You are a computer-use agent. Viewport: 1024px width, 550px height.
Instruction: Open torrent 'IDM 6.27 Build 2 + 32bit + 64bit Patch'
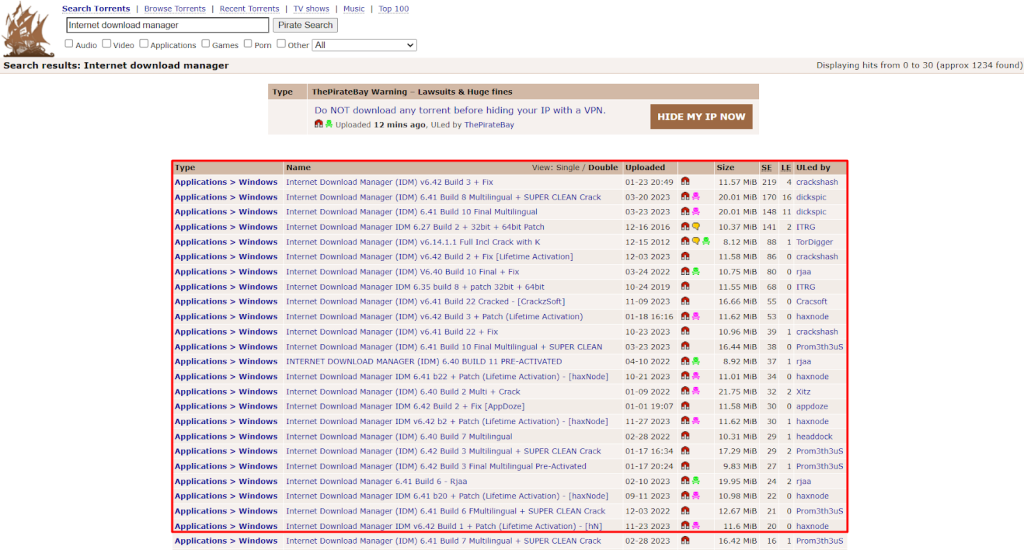click(415, 227)
